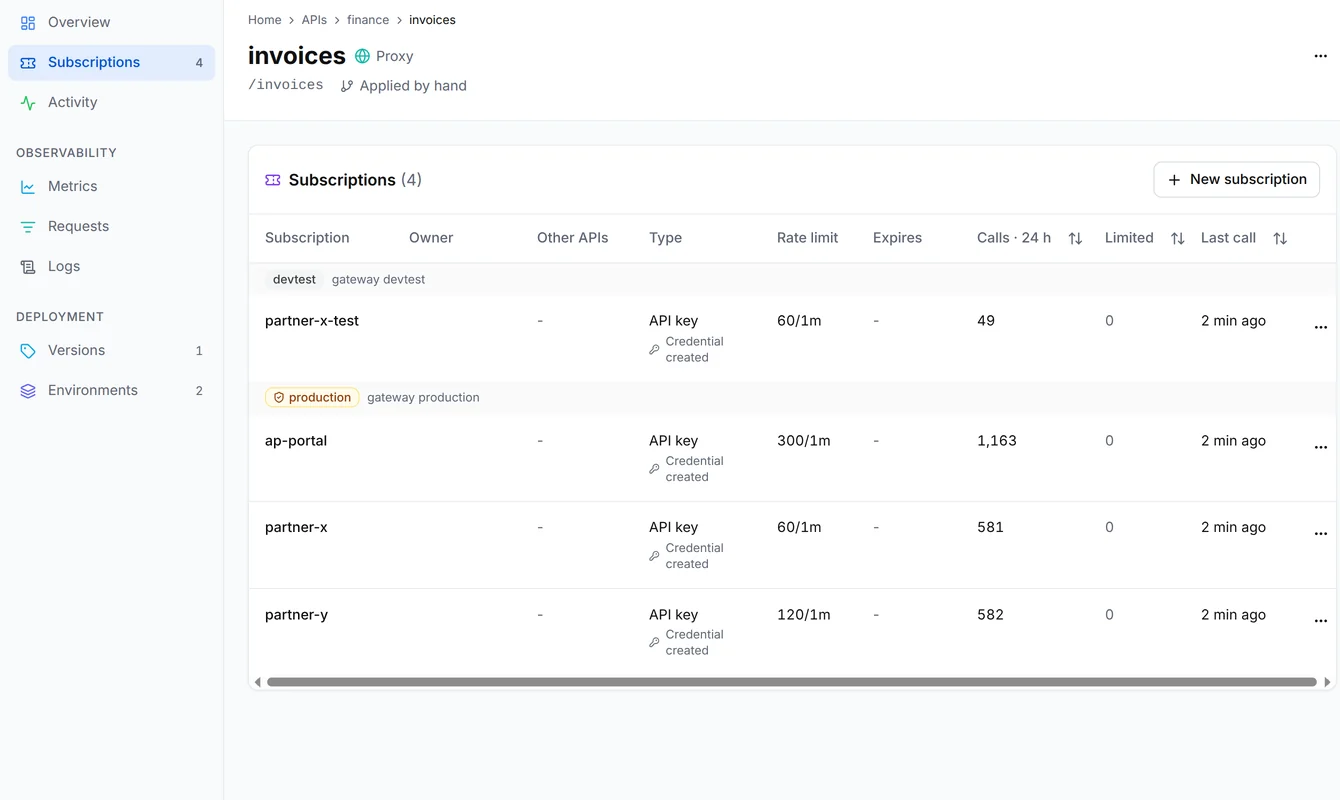Click the globe Proxy icon
Viewport: 1340px width, 800px height.
pos(362,56)
